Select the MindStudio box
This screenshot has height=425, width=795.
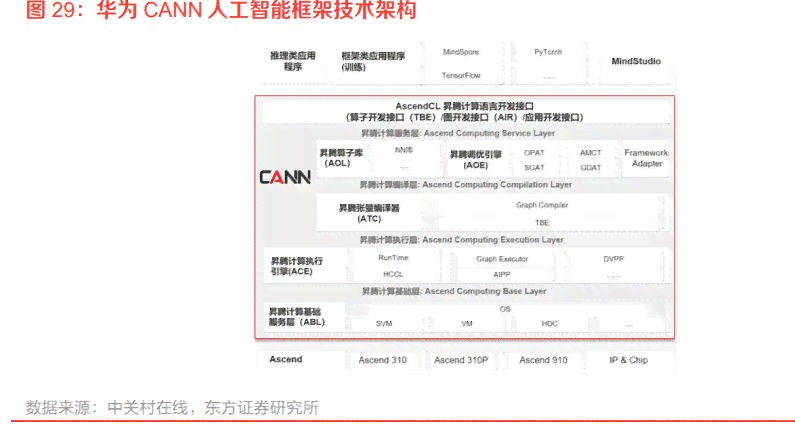(x=636, y=61)
